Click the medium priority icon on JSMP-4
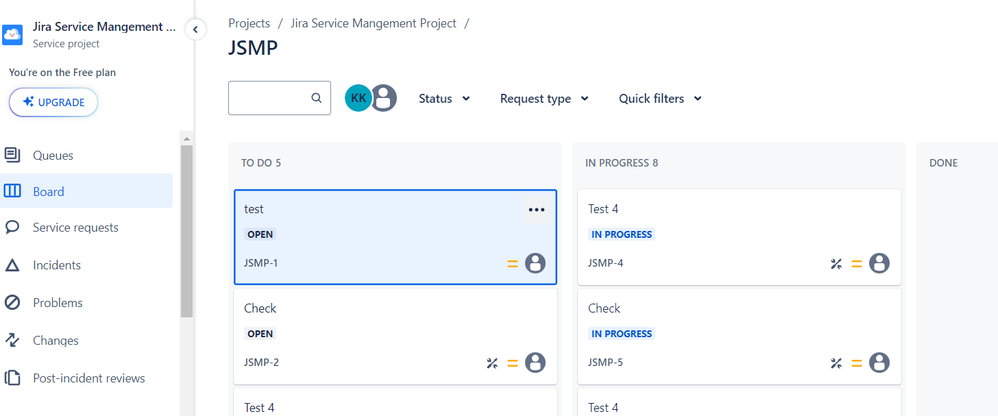Image resolution: width=998 pixels, height=416 pixels. [857, 263]
